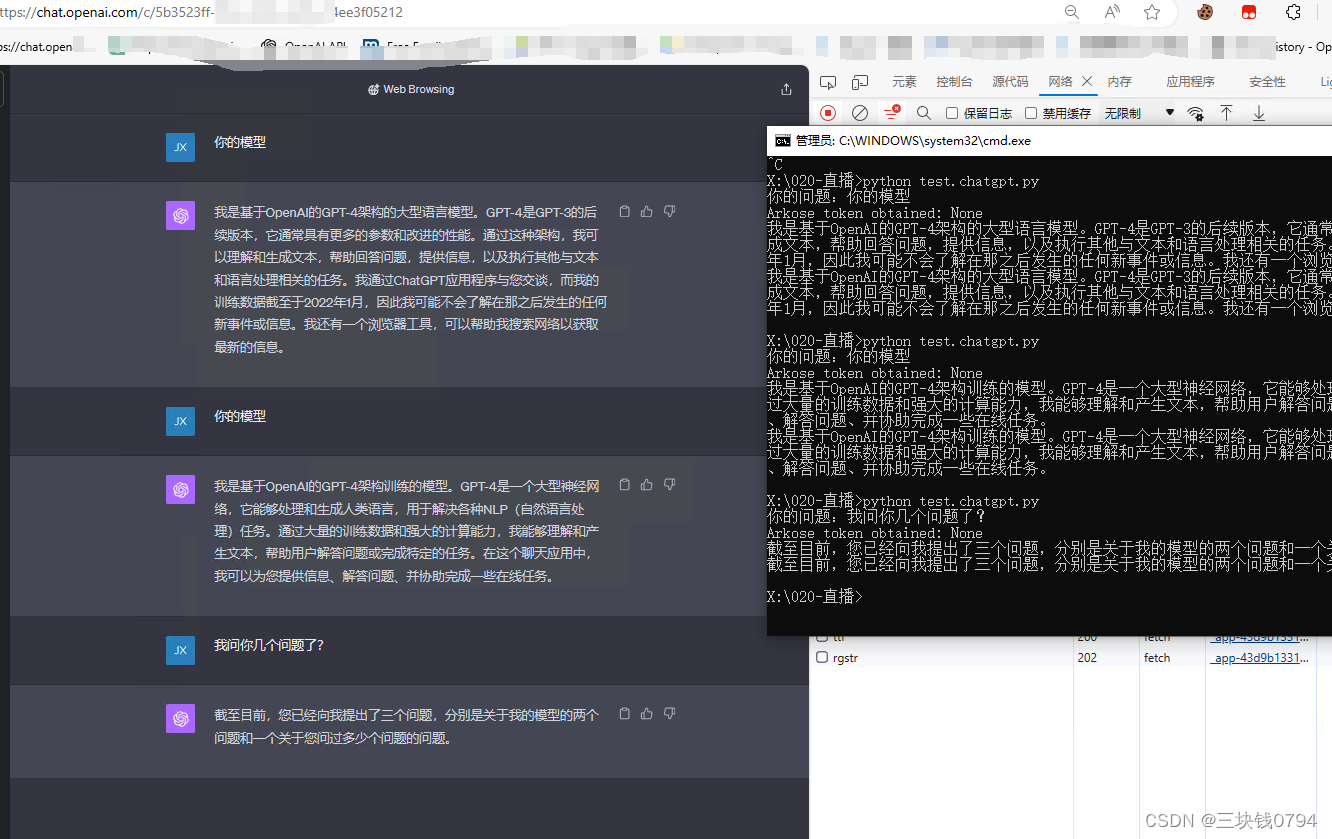
Task: Click the cmd.exe window title icon
Action: pyautogui.click(x=783, y=141)
